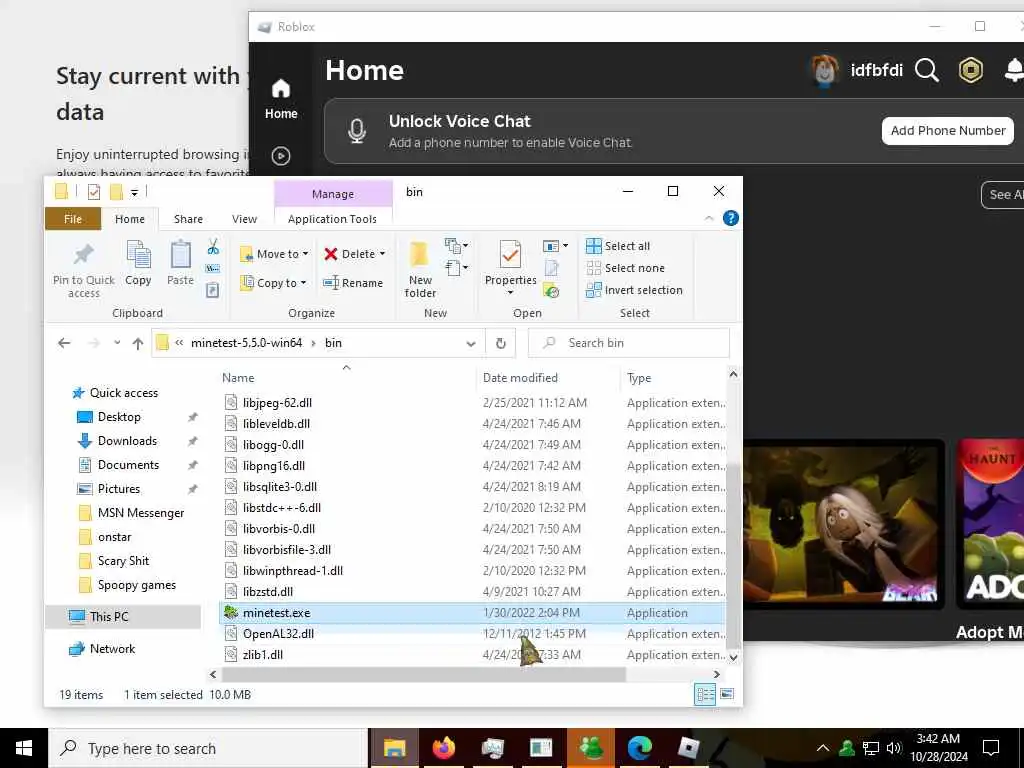Image resolution: width=1024 pixels, height=768 pixels.
Task: Create a New folder from ribbon
Action: [420, 270]
